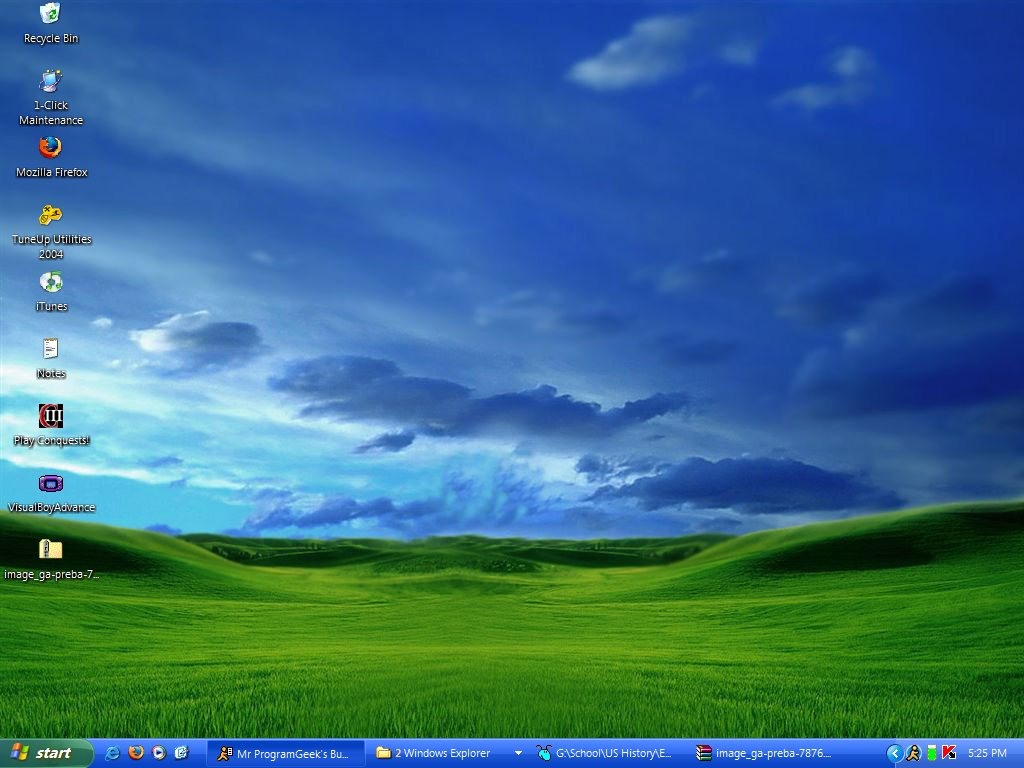Switch to the G:\School\US History taskbar window

pos(606,754)
